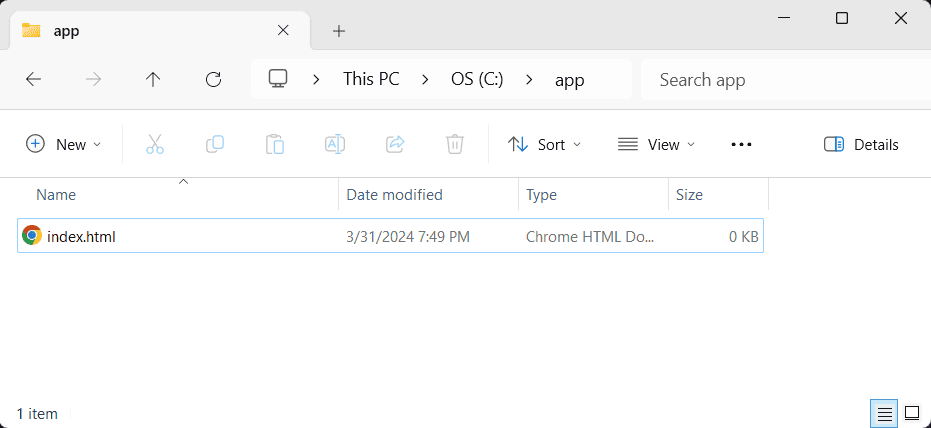Expand the Sort options menu

(x=545, y=144)
